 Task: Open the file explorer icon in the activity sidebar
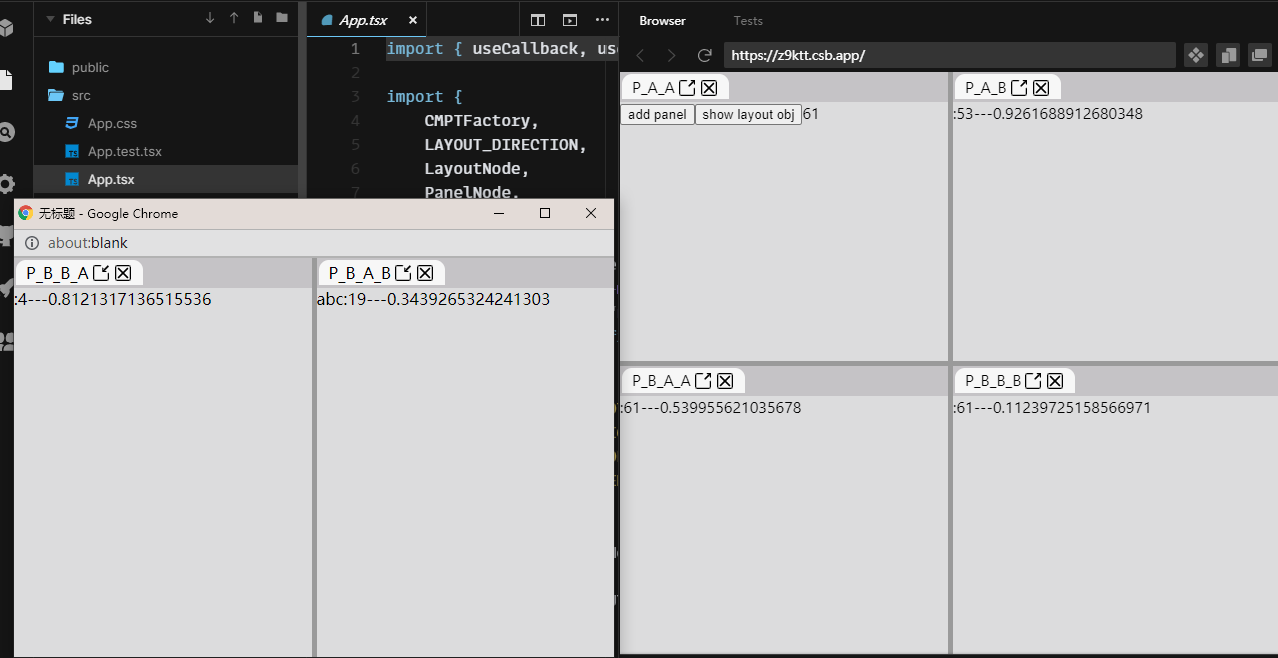6,79
